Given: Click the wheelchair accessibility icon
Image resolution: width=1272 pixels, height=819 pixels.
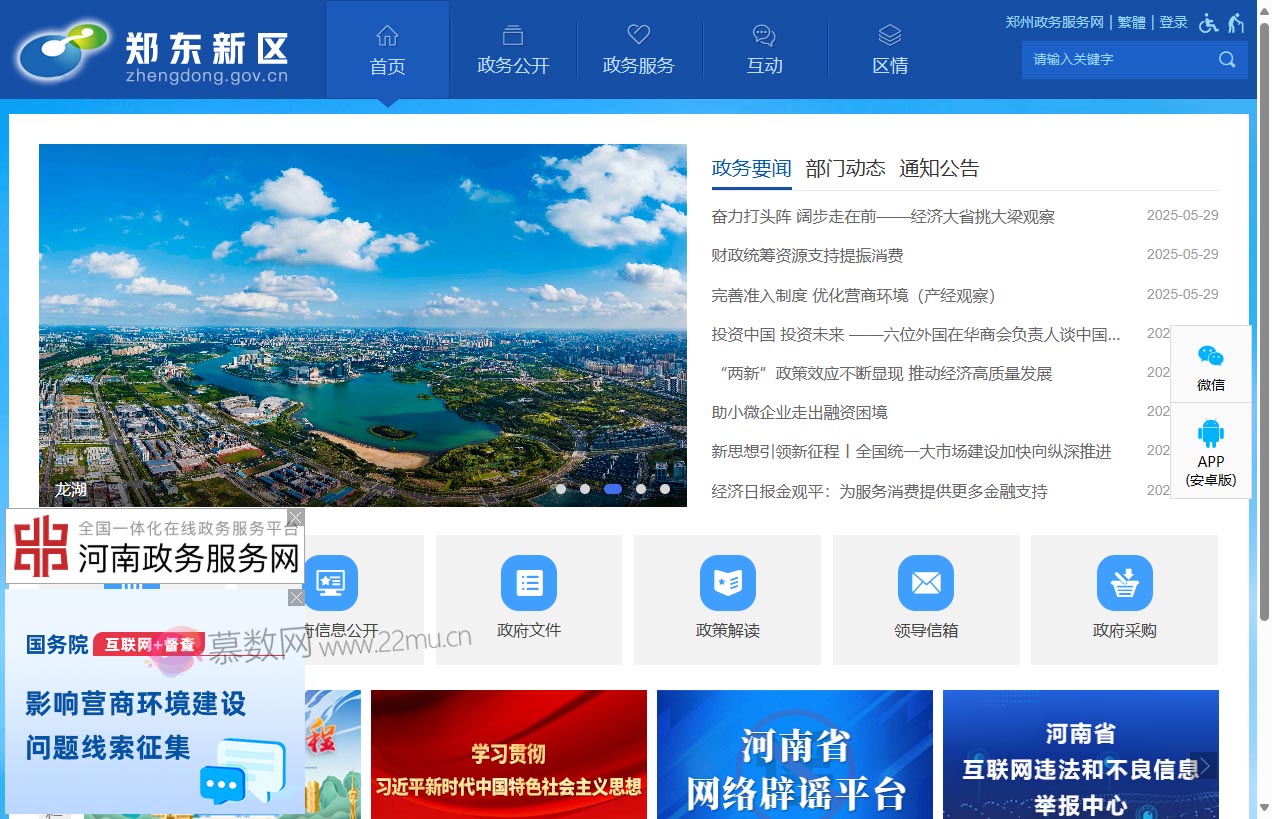Looking at the screenshot, I should 1207,22.
